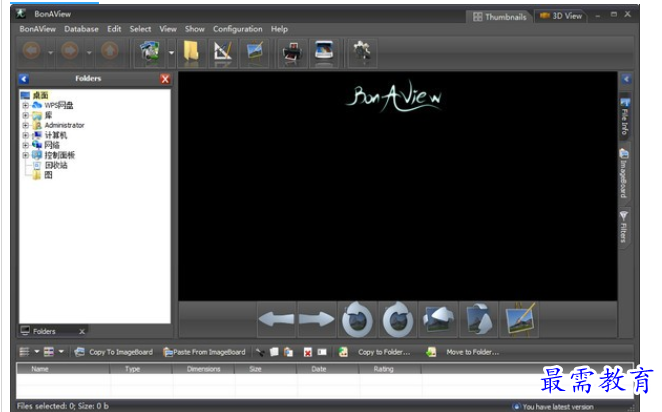
Task: Expand the 网络 tree node
Action: (x=26, y=145)
